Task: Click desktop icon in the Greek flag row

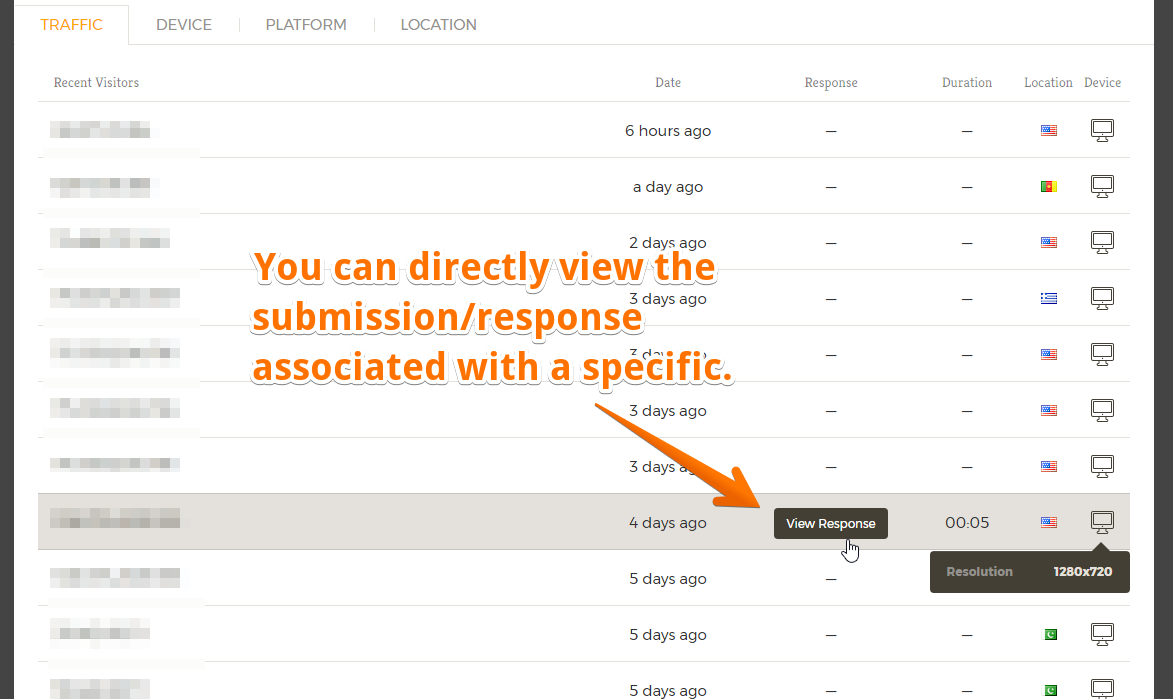Action: tap(1102, 298)
